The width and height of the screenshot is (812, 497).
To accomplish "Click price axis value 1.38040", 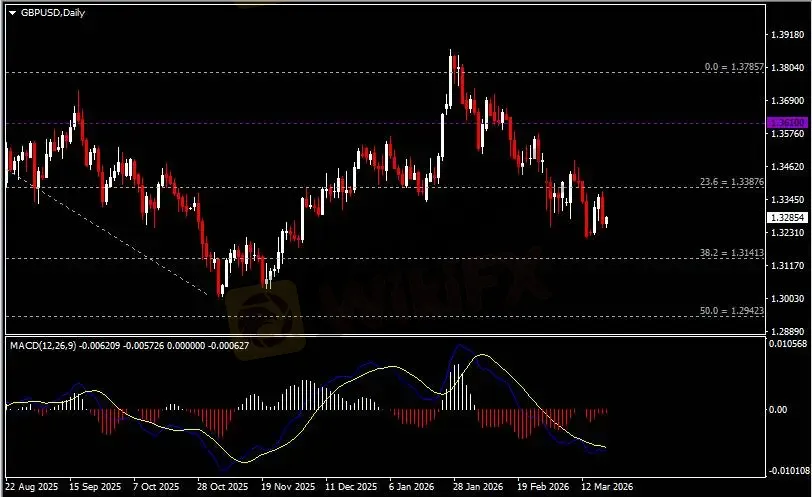I will pyautogui.click(x=788, y=68).
